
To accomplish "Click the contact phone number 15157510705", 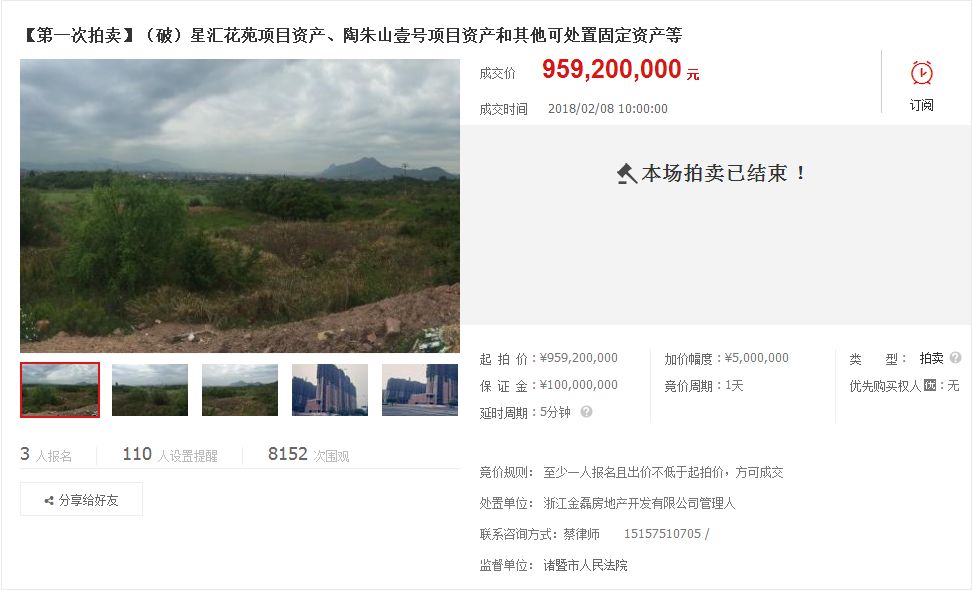I will [x=662, y=534].
